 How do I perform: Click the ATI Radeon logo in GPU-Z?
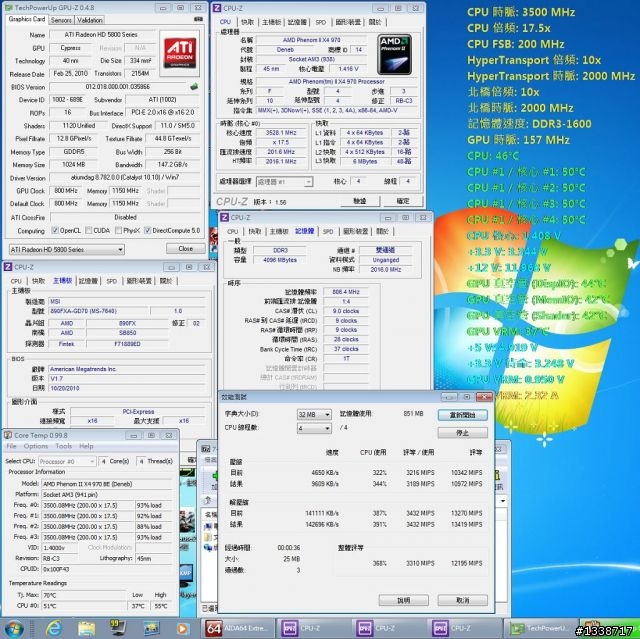[180, 53]
